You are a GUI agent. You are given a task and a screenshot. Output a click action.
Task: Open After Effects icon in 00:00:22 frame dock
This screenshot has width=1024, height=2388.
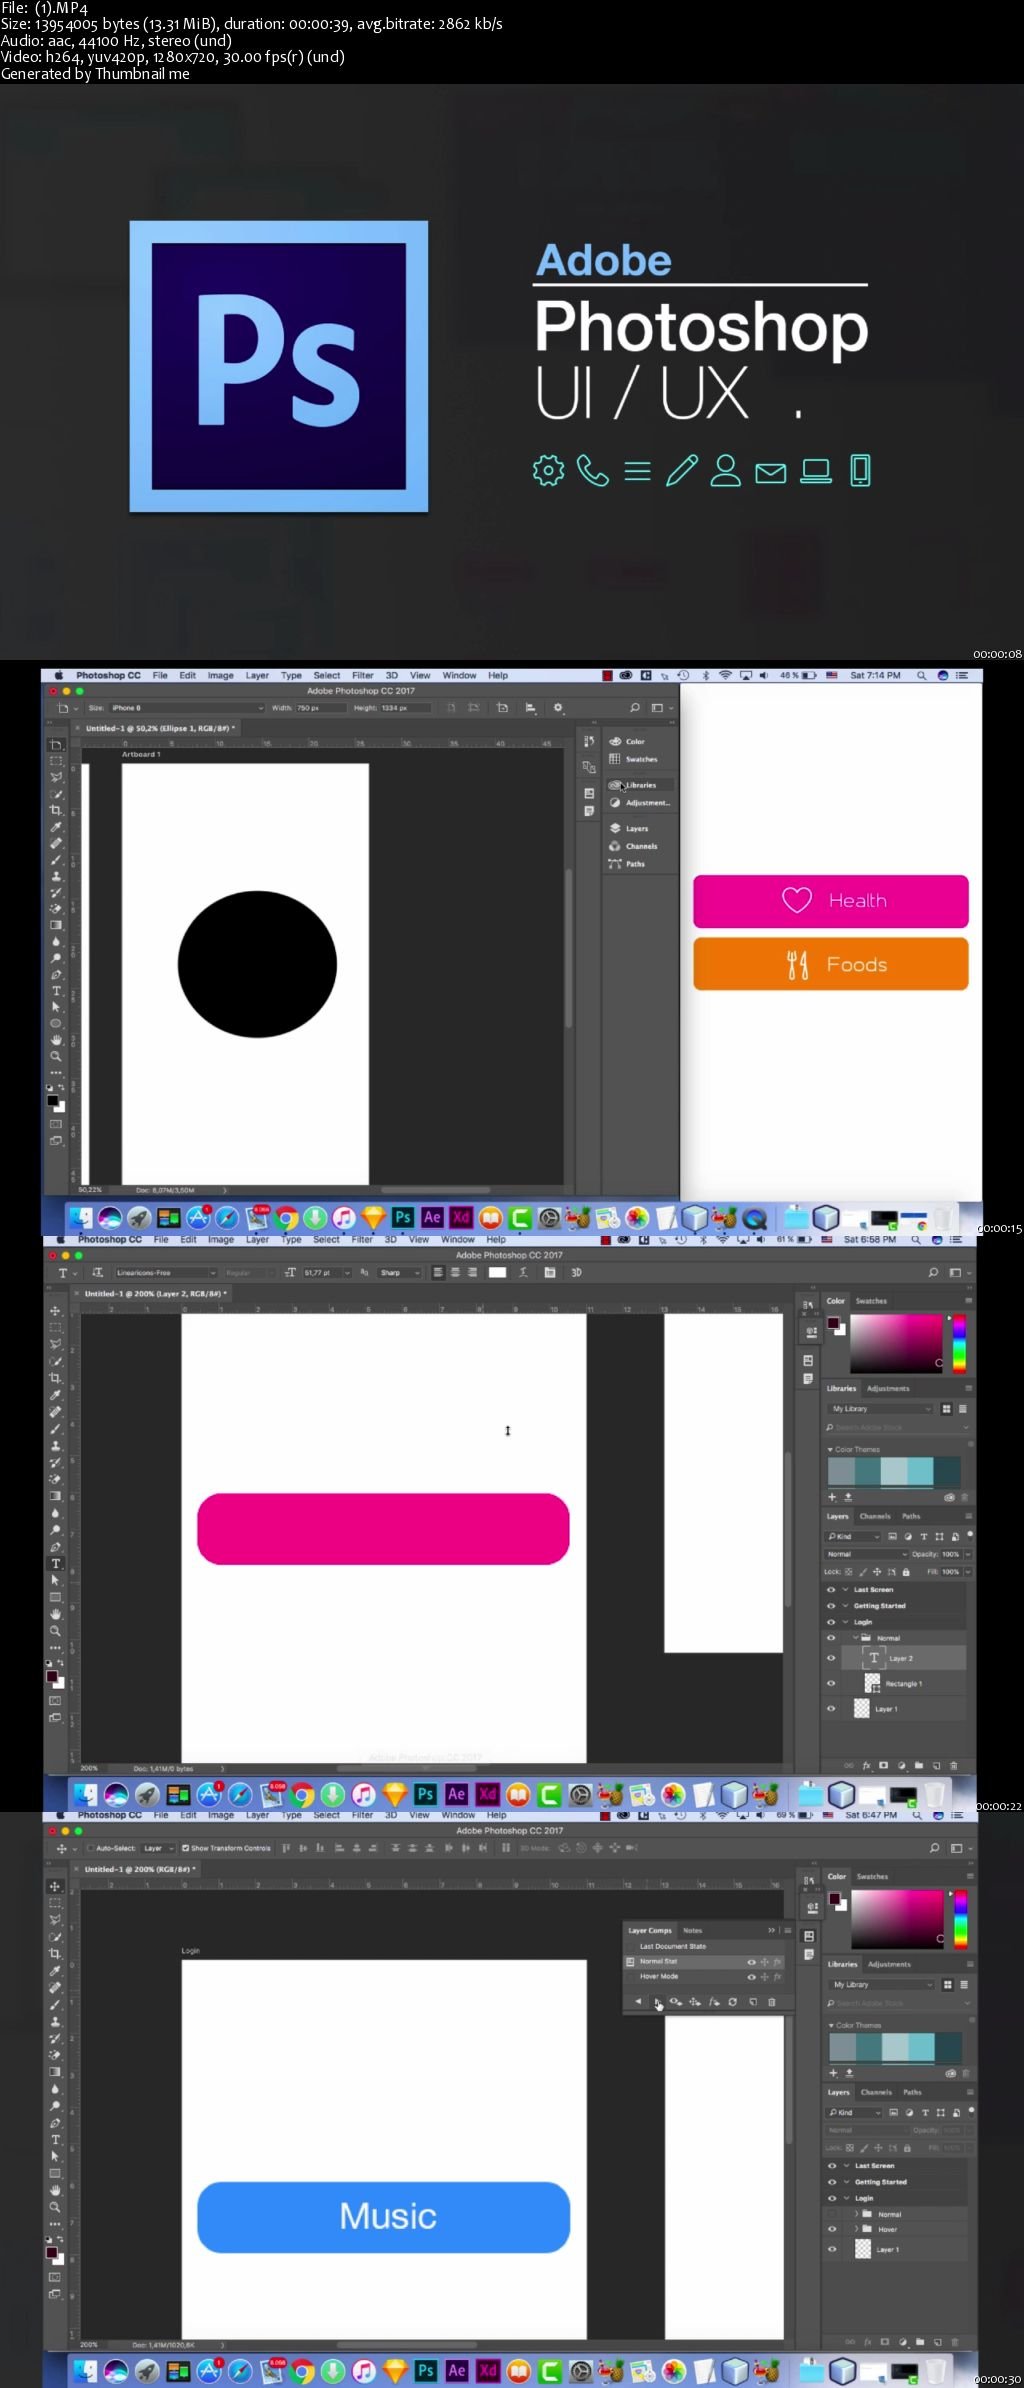pos(456,1794)
